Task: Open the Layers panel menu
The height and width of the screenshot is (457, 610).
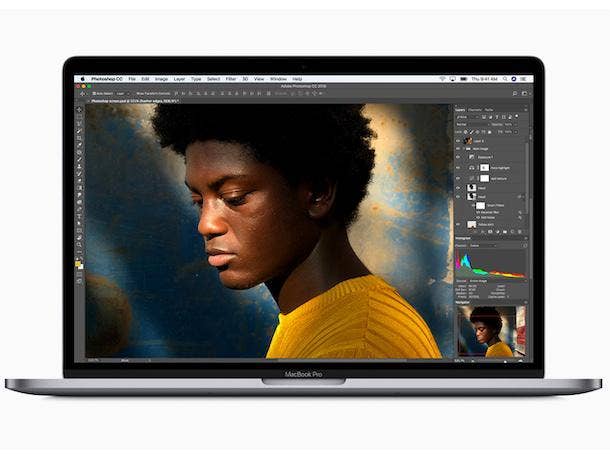Action: coord(525,110)
